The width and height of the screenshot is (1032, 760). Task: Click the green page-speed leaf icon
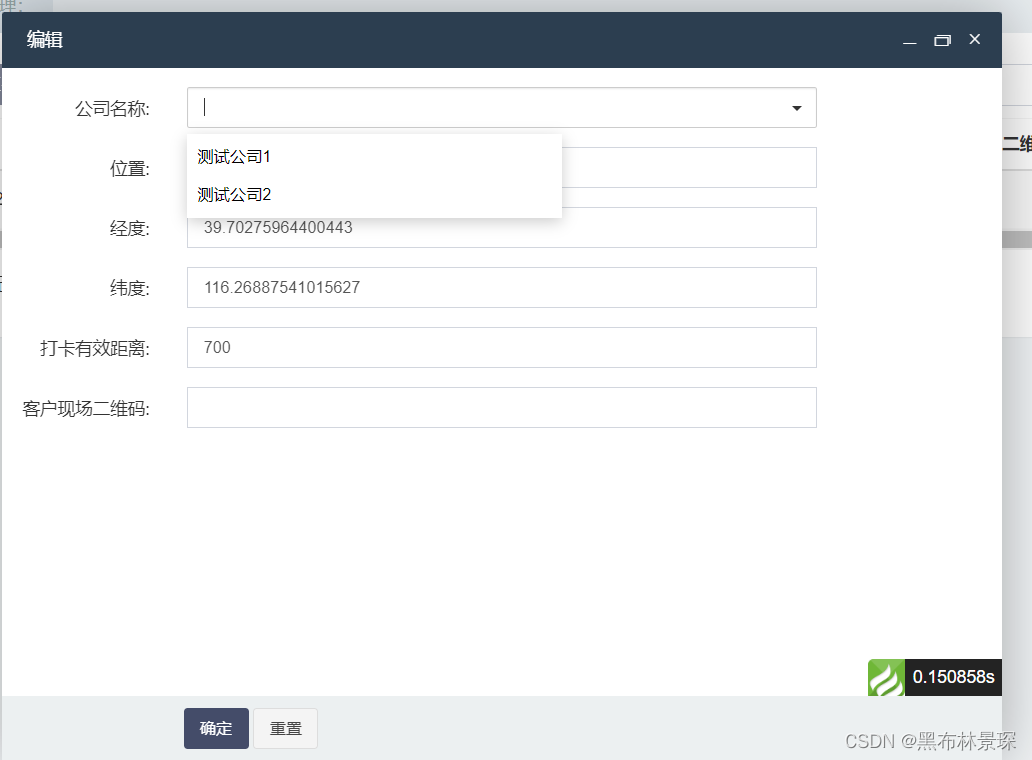[886, 677]
